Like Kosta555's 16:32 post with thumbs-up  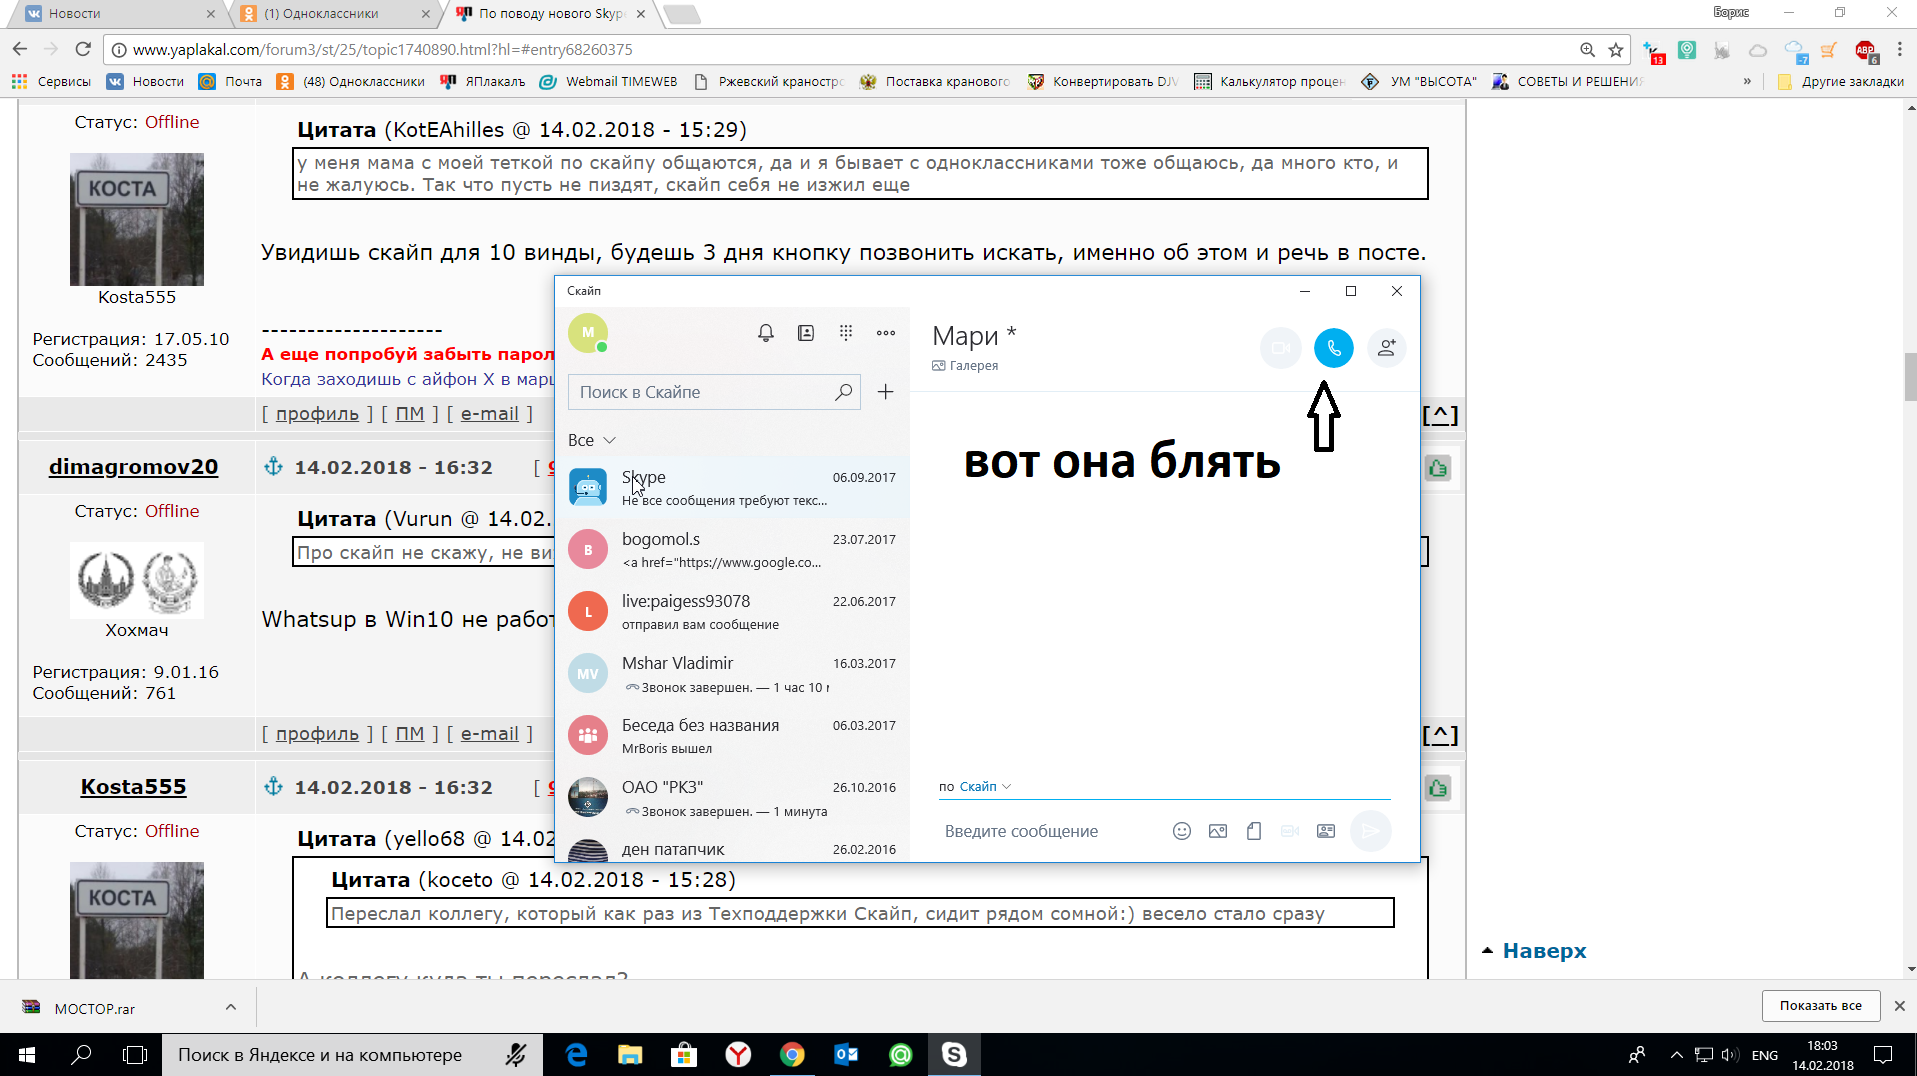[1438, 788]
